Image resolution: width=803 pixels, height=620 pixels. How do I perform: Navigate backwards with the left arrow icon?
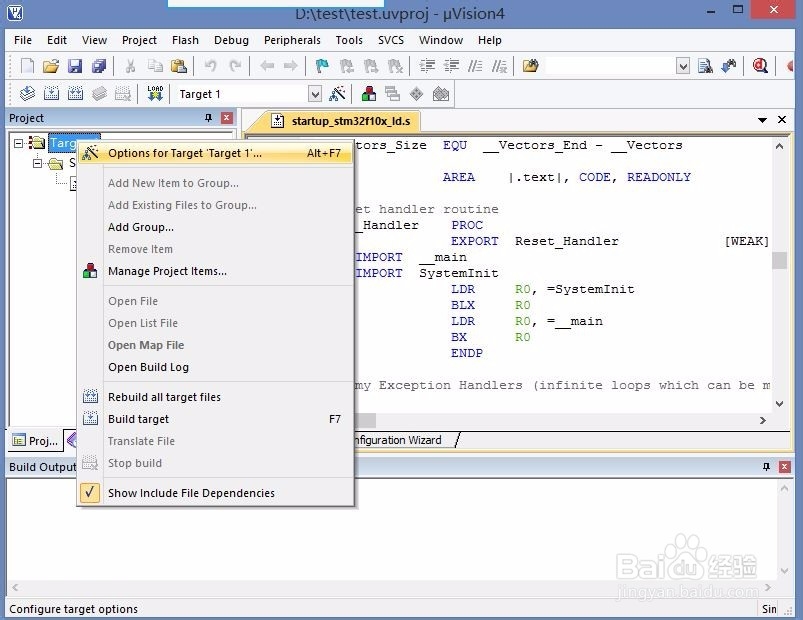point(266,66)
